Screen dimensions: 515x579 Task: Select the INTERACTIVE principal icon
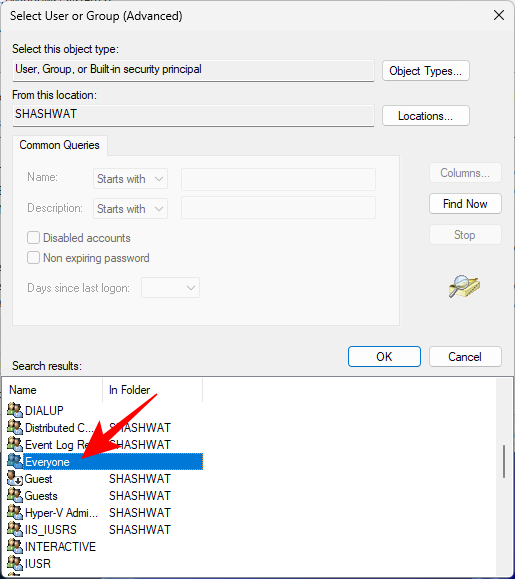(x=15, y=546)
